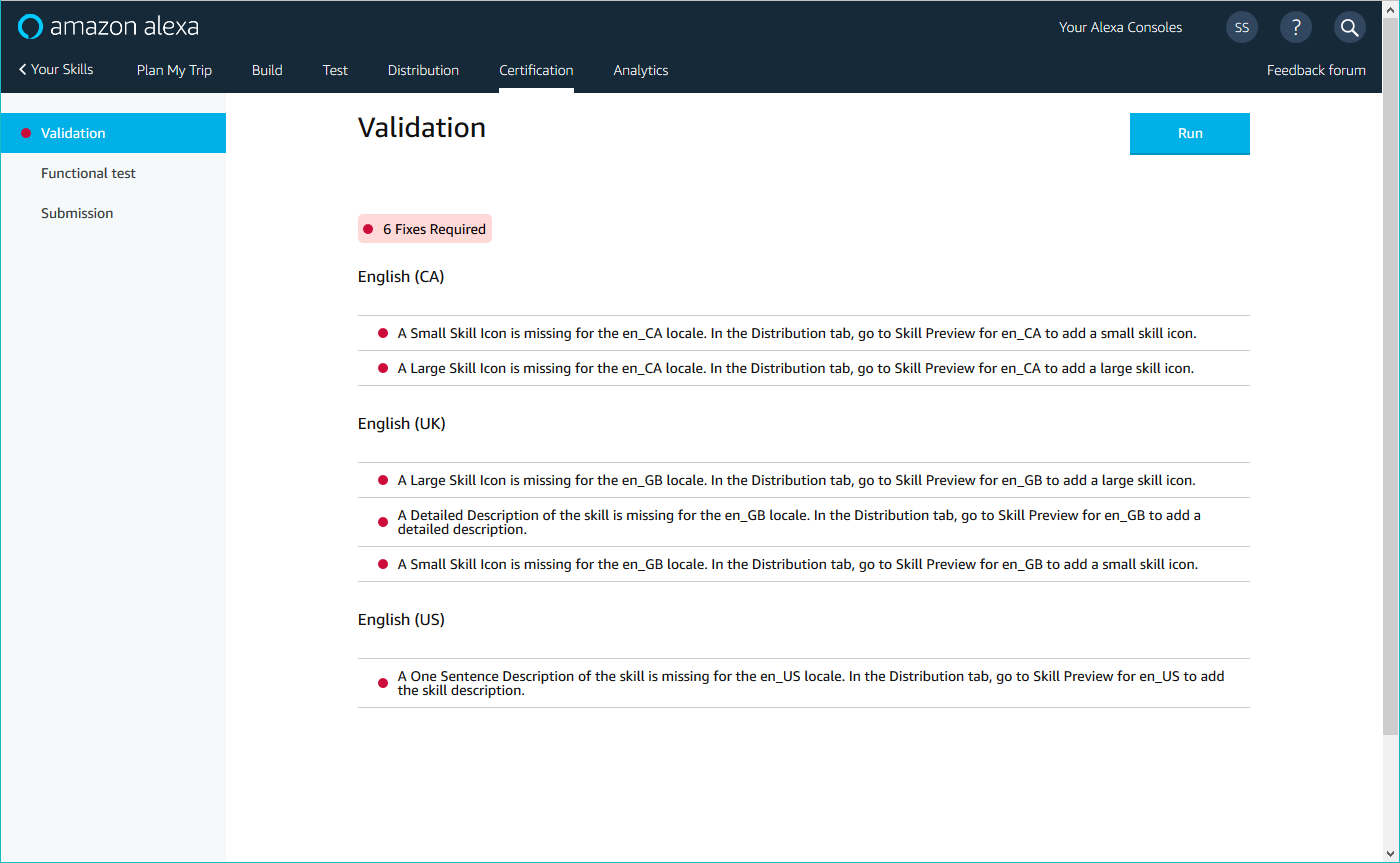The height and width of the screenshot is (863, 1400).
Task: Click the red error dot for en_GB large icon
Action: pos(381,479)
